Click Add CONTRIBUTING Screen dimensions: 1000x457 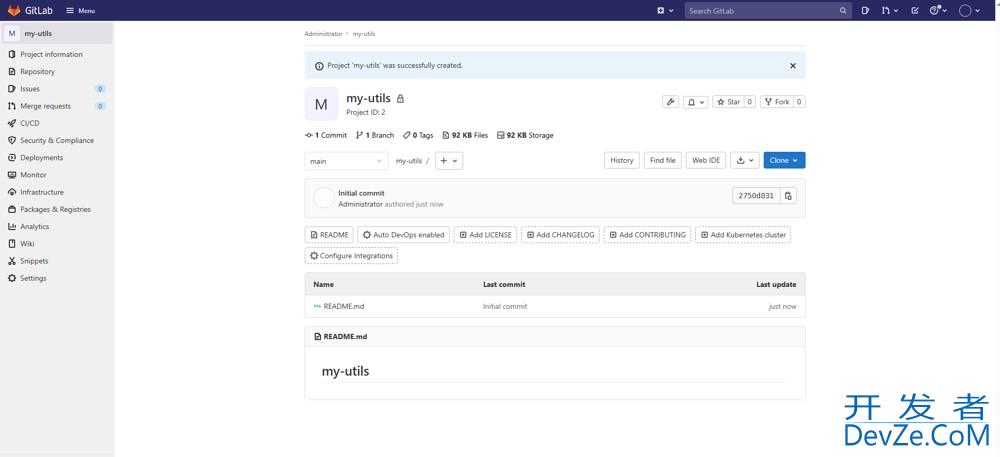click(647, 235)
